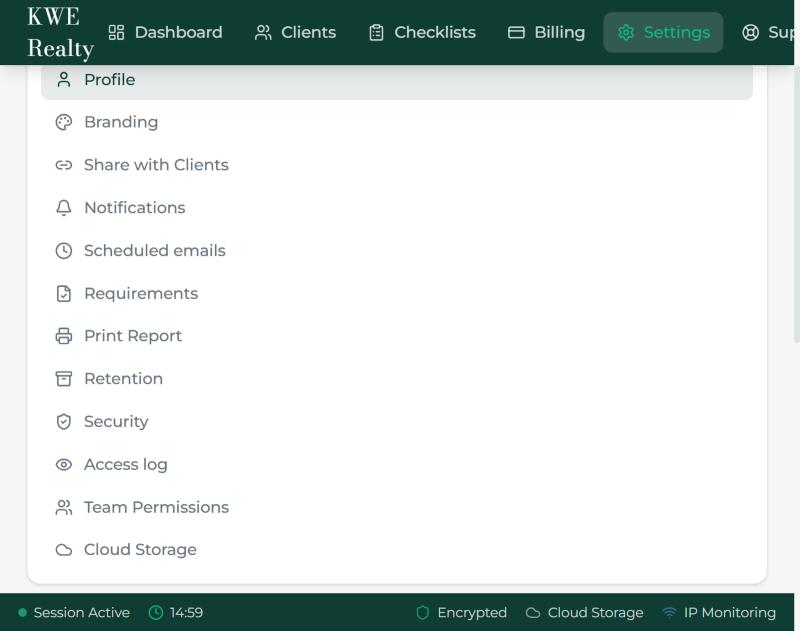Click the Share with Clients link icon

(64, 165)
